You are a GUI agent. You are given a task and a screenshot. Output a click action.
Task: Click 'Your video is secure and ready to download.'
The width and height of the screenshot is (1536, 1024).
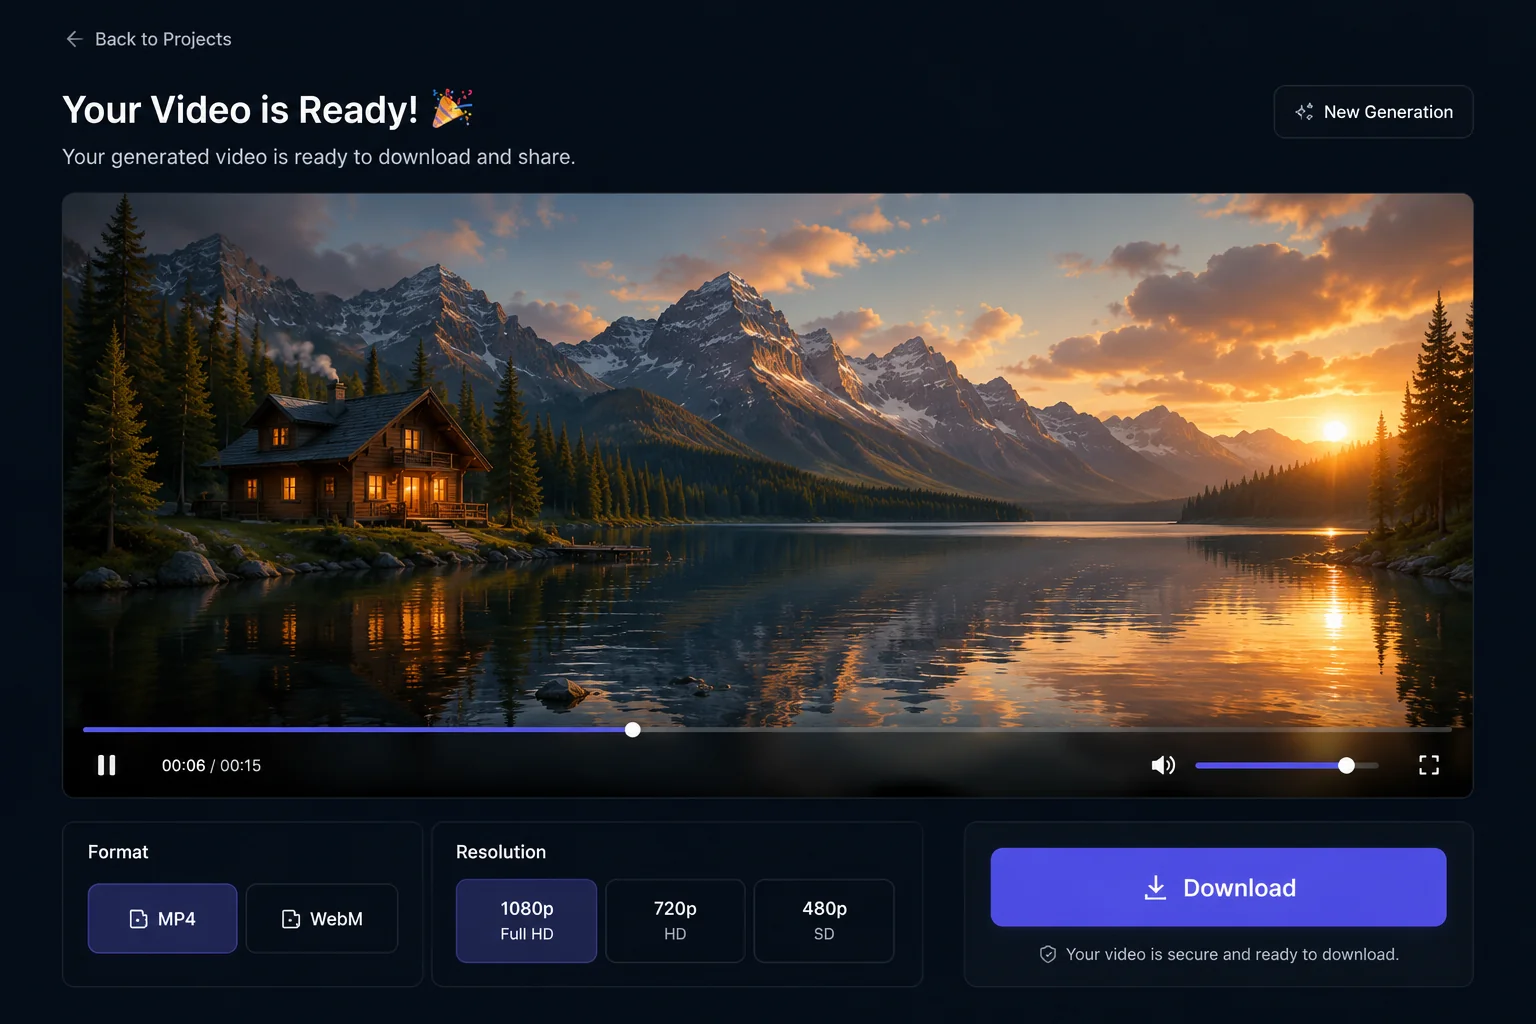1232,954
